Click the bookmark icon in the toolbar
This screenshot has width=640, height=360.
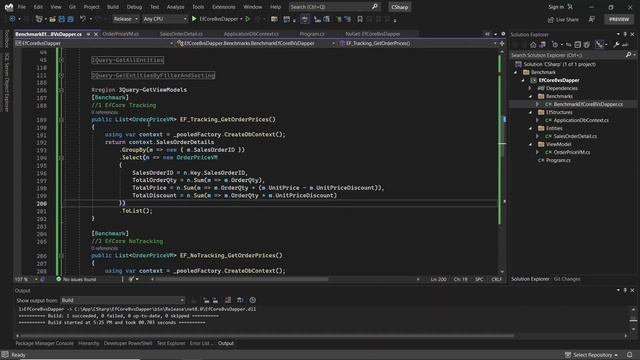(360, 19)
